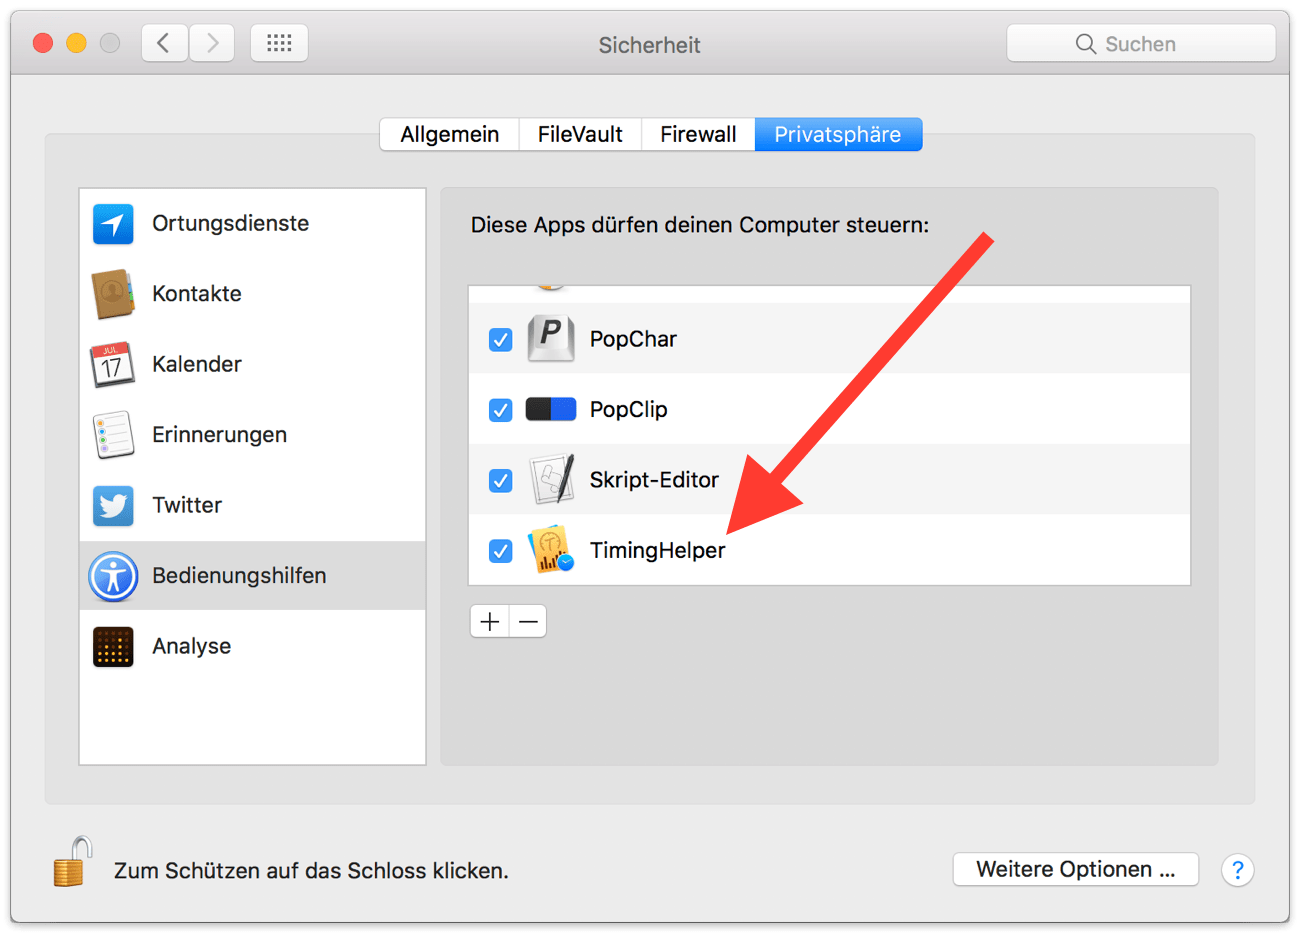Toggle the Skript-Editor checkbox
This screenshot has height=933, width=1300.
tap(501, 481)
